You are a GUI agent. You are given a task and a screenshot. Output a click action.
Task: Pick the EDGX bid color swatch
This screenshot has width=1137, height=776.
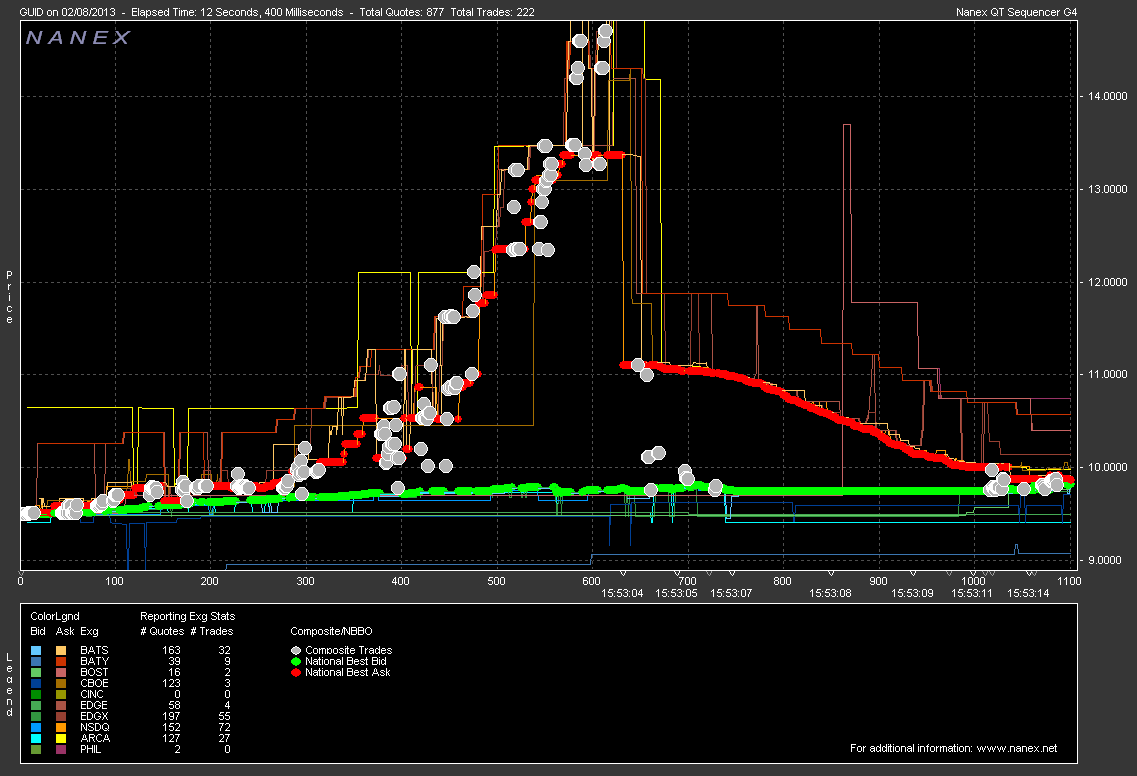(x=37, y=716)
